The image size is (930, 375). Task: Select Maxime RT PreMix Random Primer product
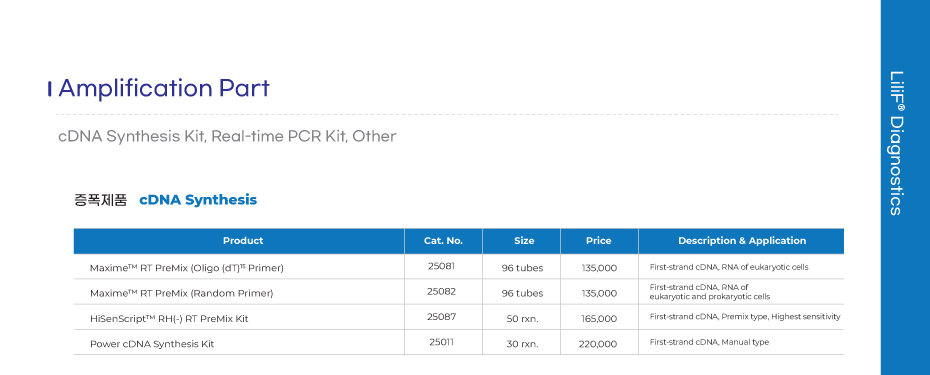(181, 293)
